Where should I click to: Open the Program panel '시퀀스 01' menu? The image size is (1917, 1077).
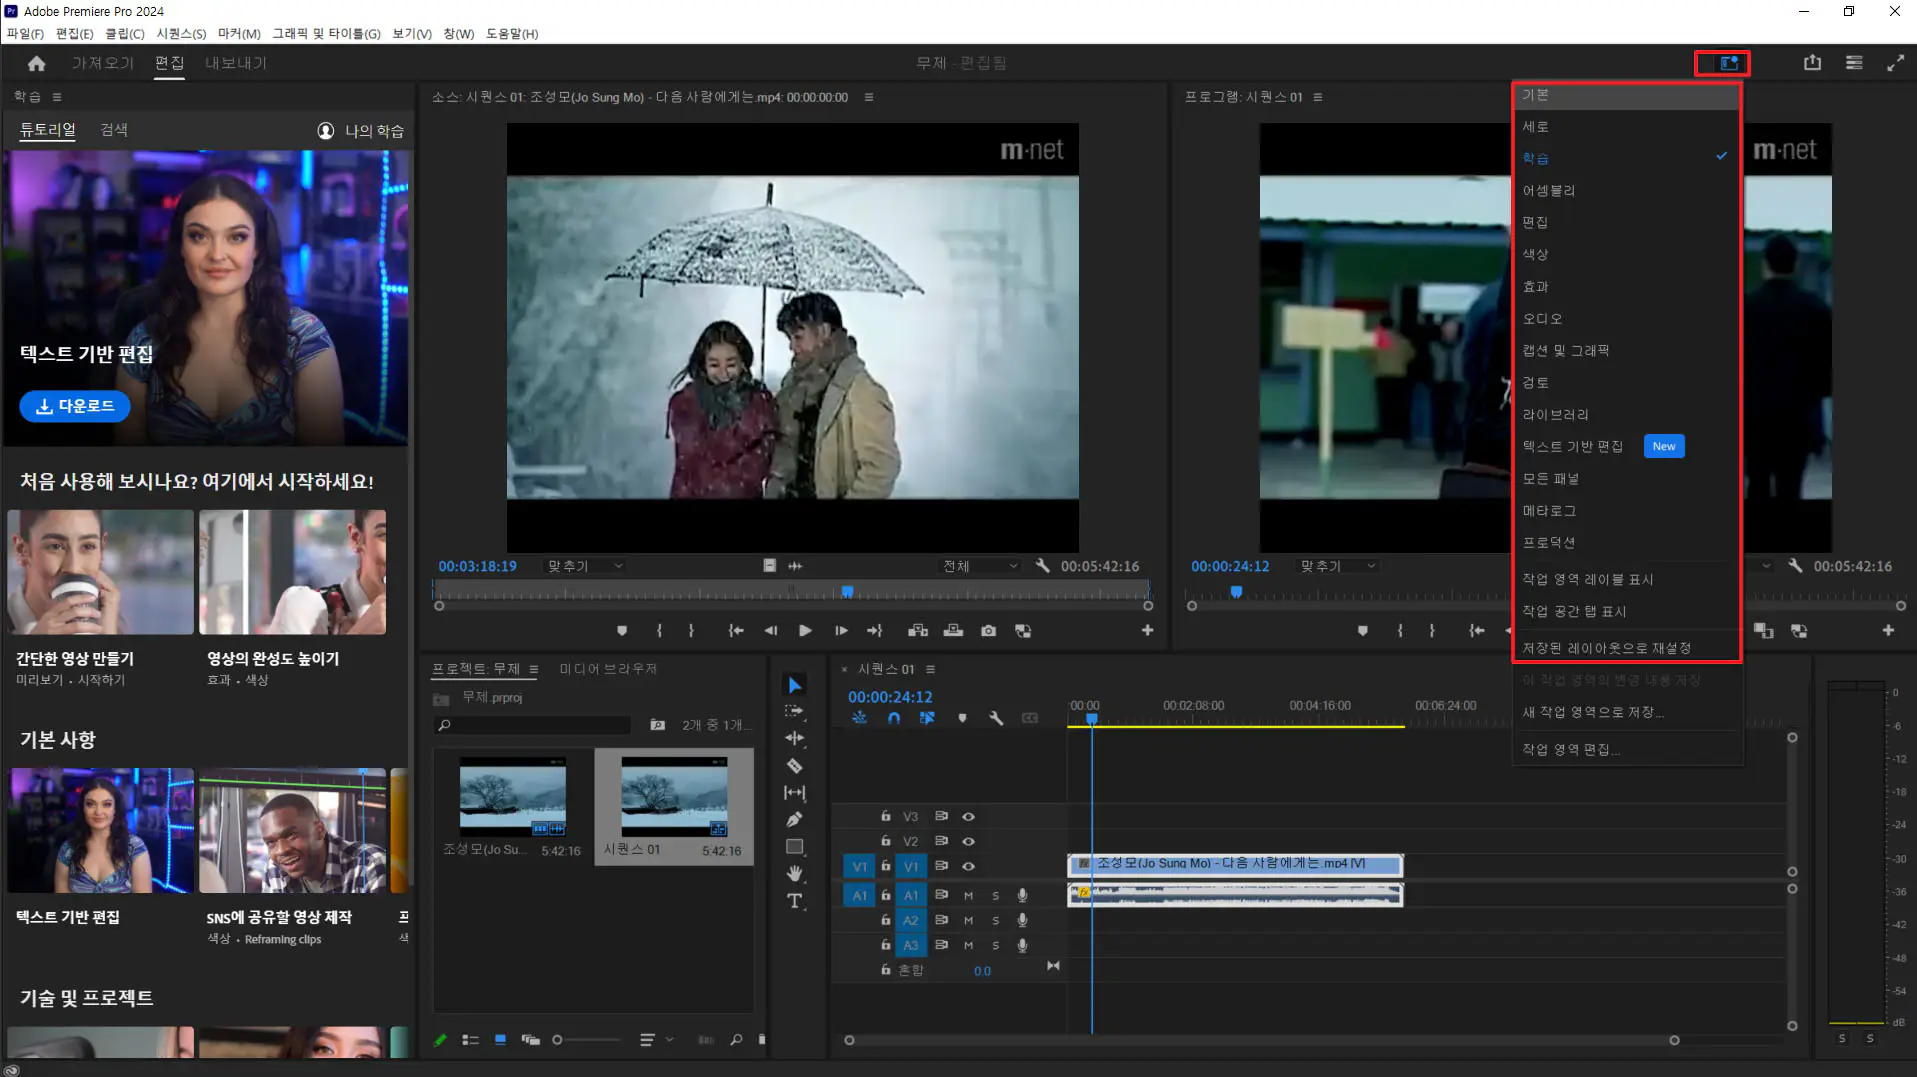1317,97
